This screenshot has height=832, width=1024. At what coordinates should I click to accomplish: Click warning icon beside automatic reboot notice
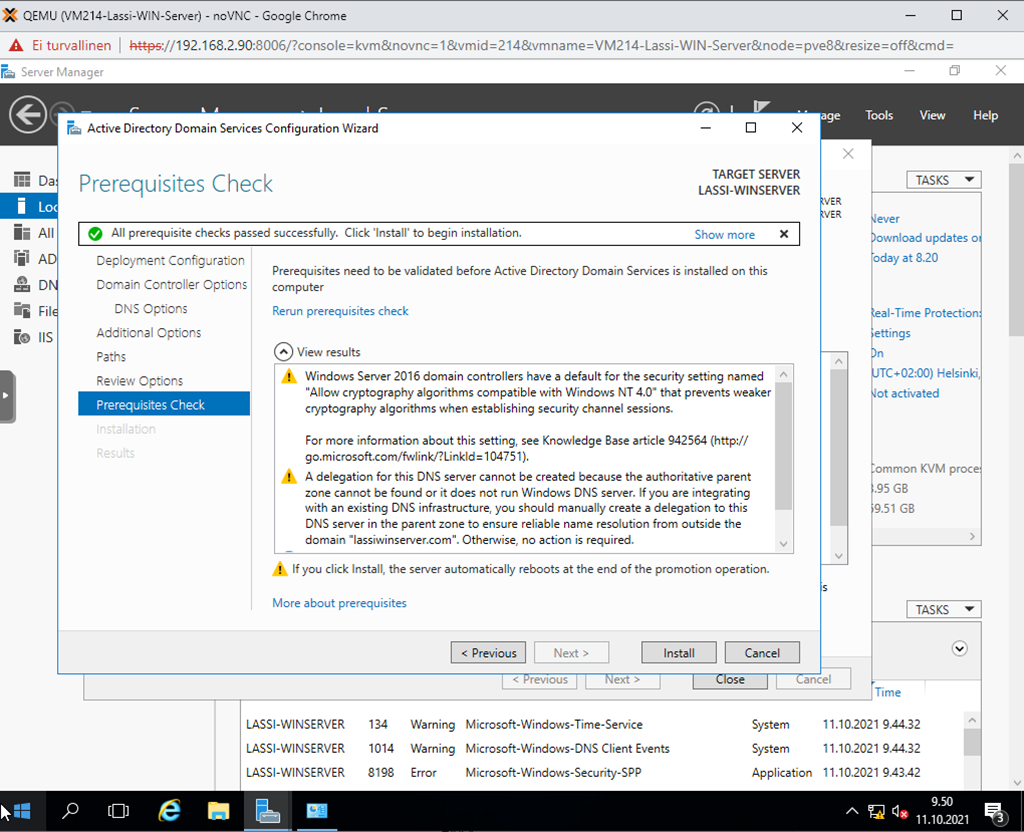(x=280, y=569)
